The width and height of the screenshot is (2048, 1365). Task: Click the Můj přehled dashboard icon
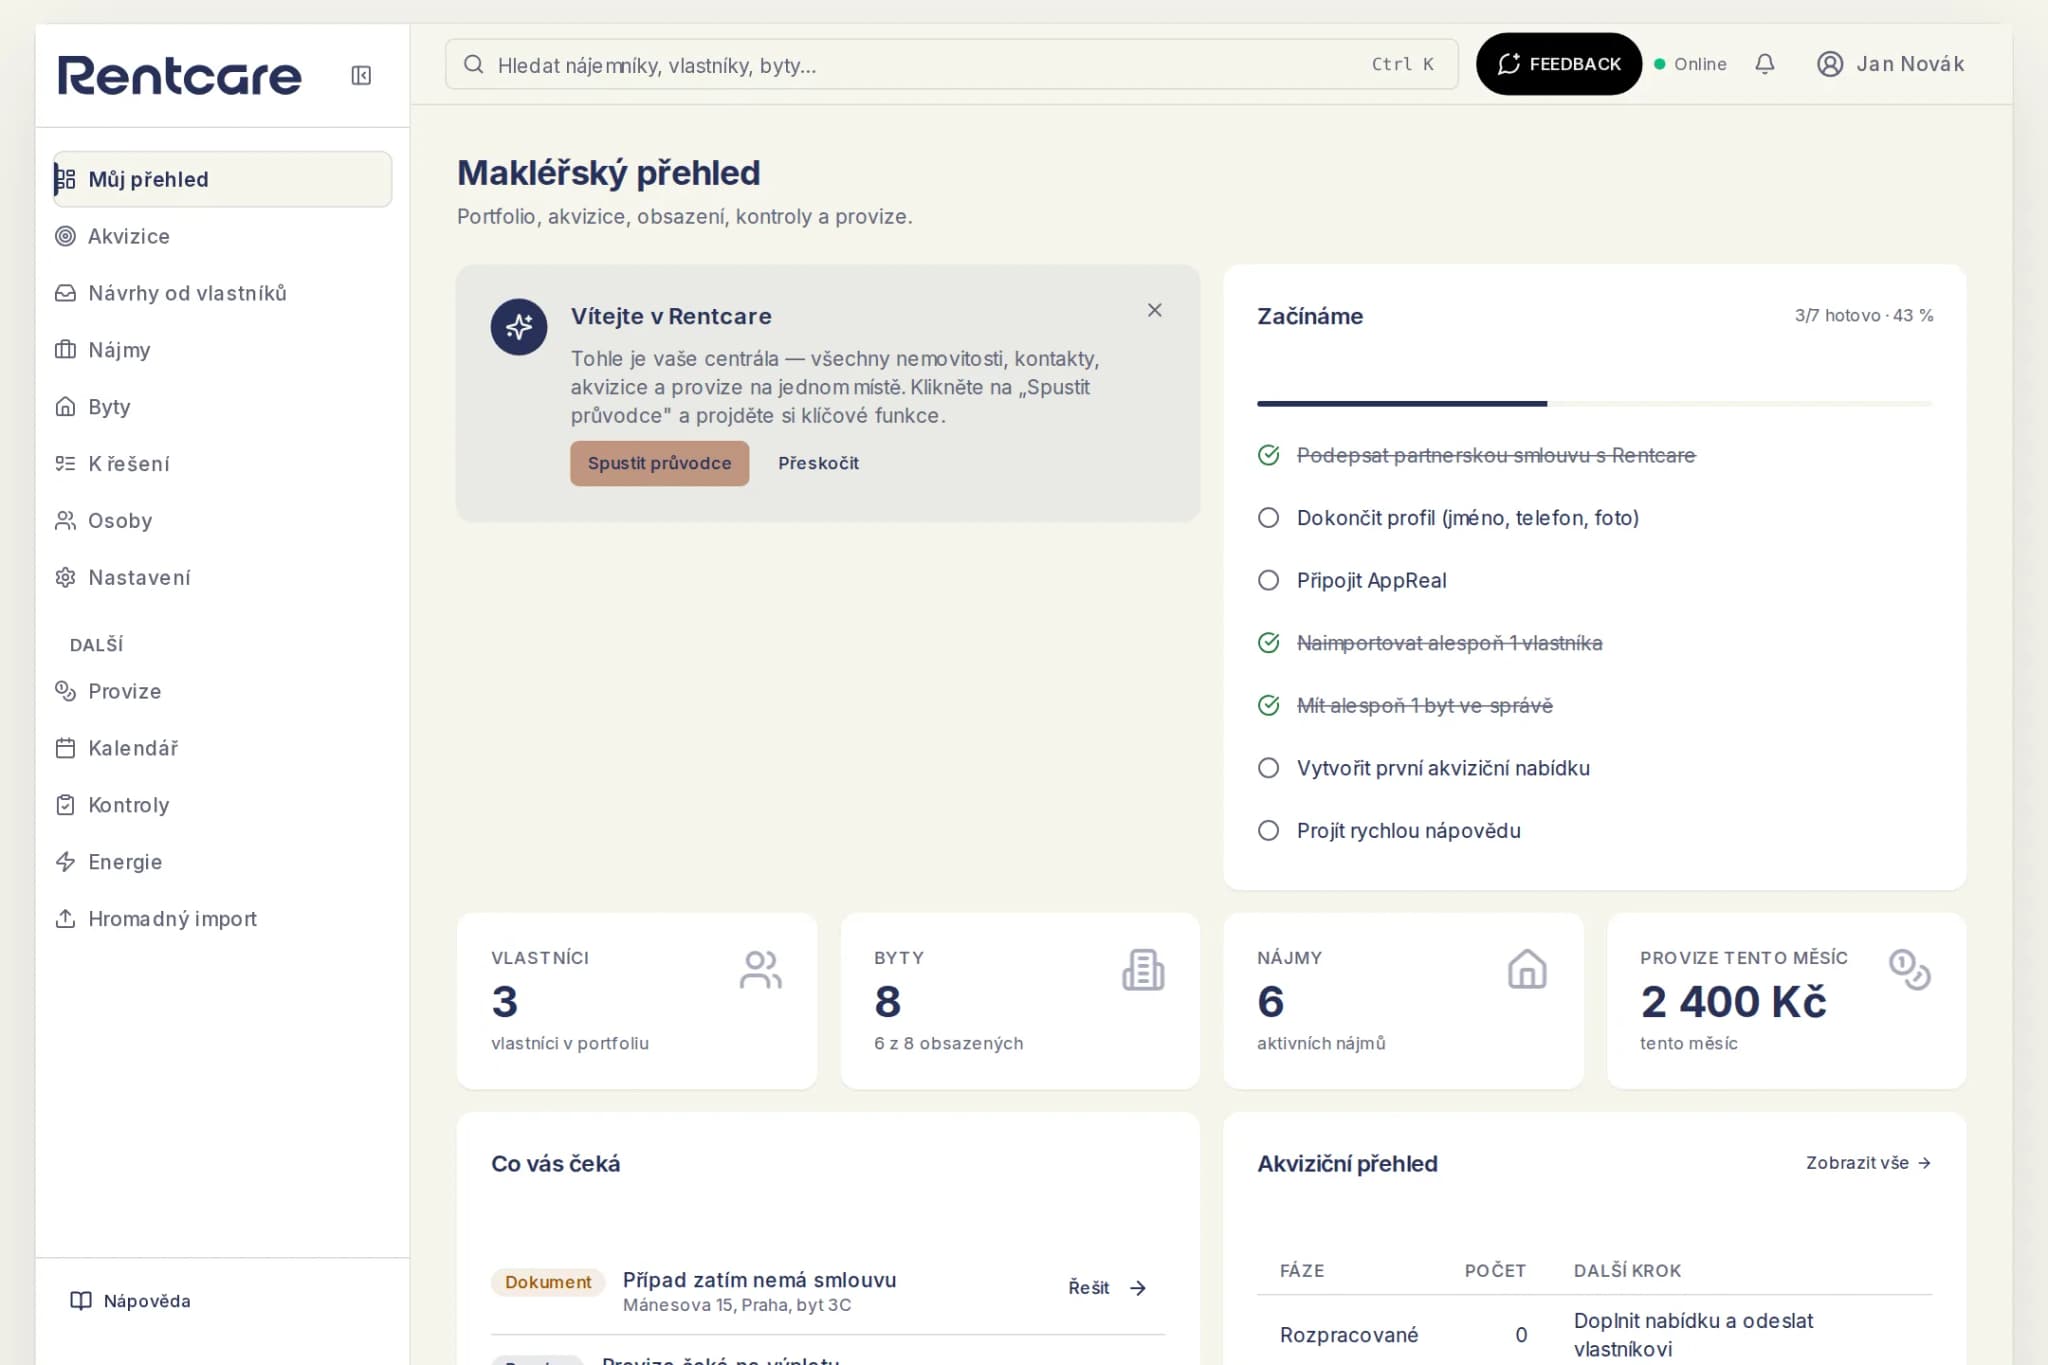click(65, 179)
